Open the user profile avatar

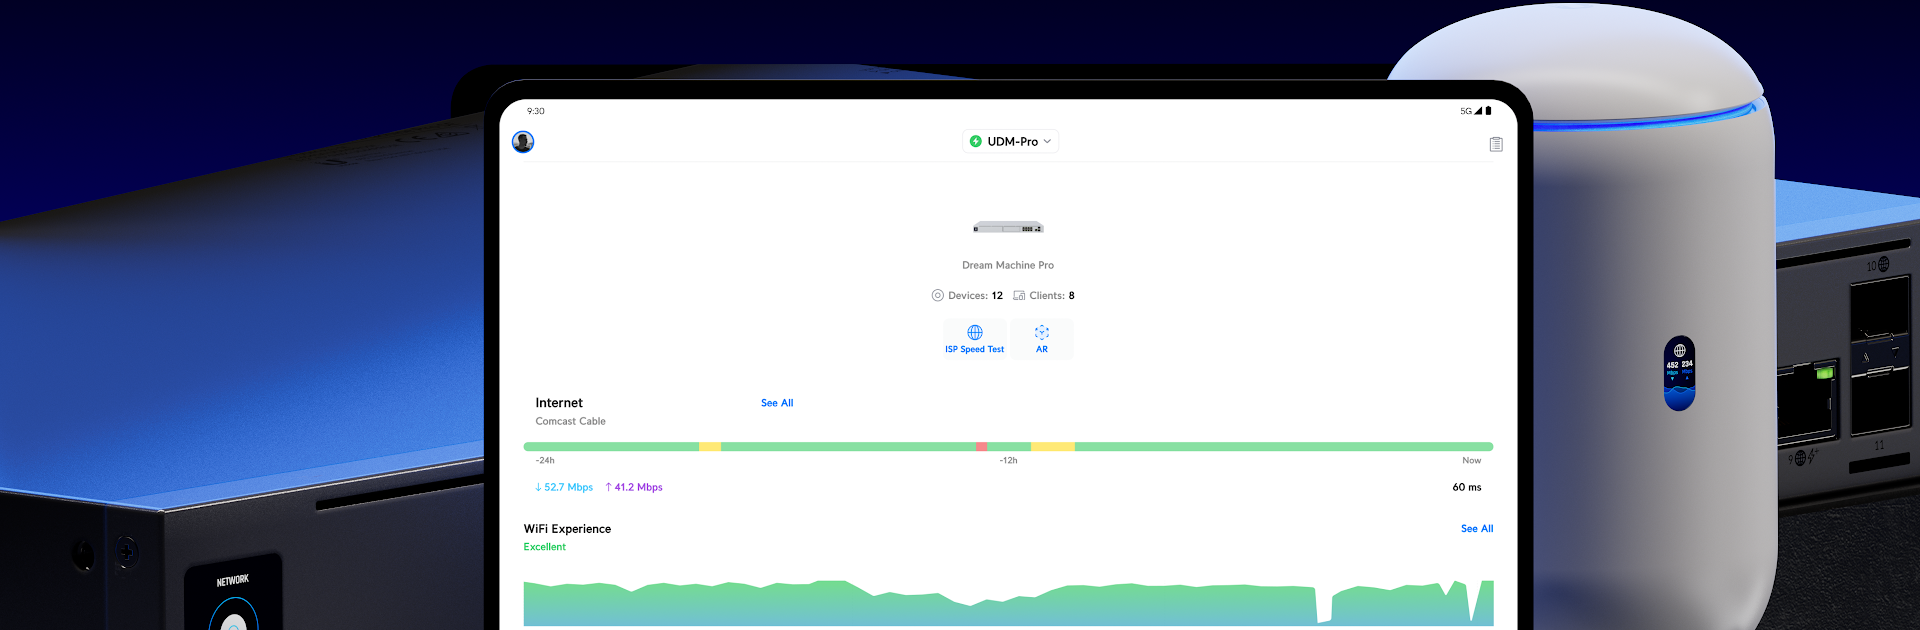(x=523, y=142)
